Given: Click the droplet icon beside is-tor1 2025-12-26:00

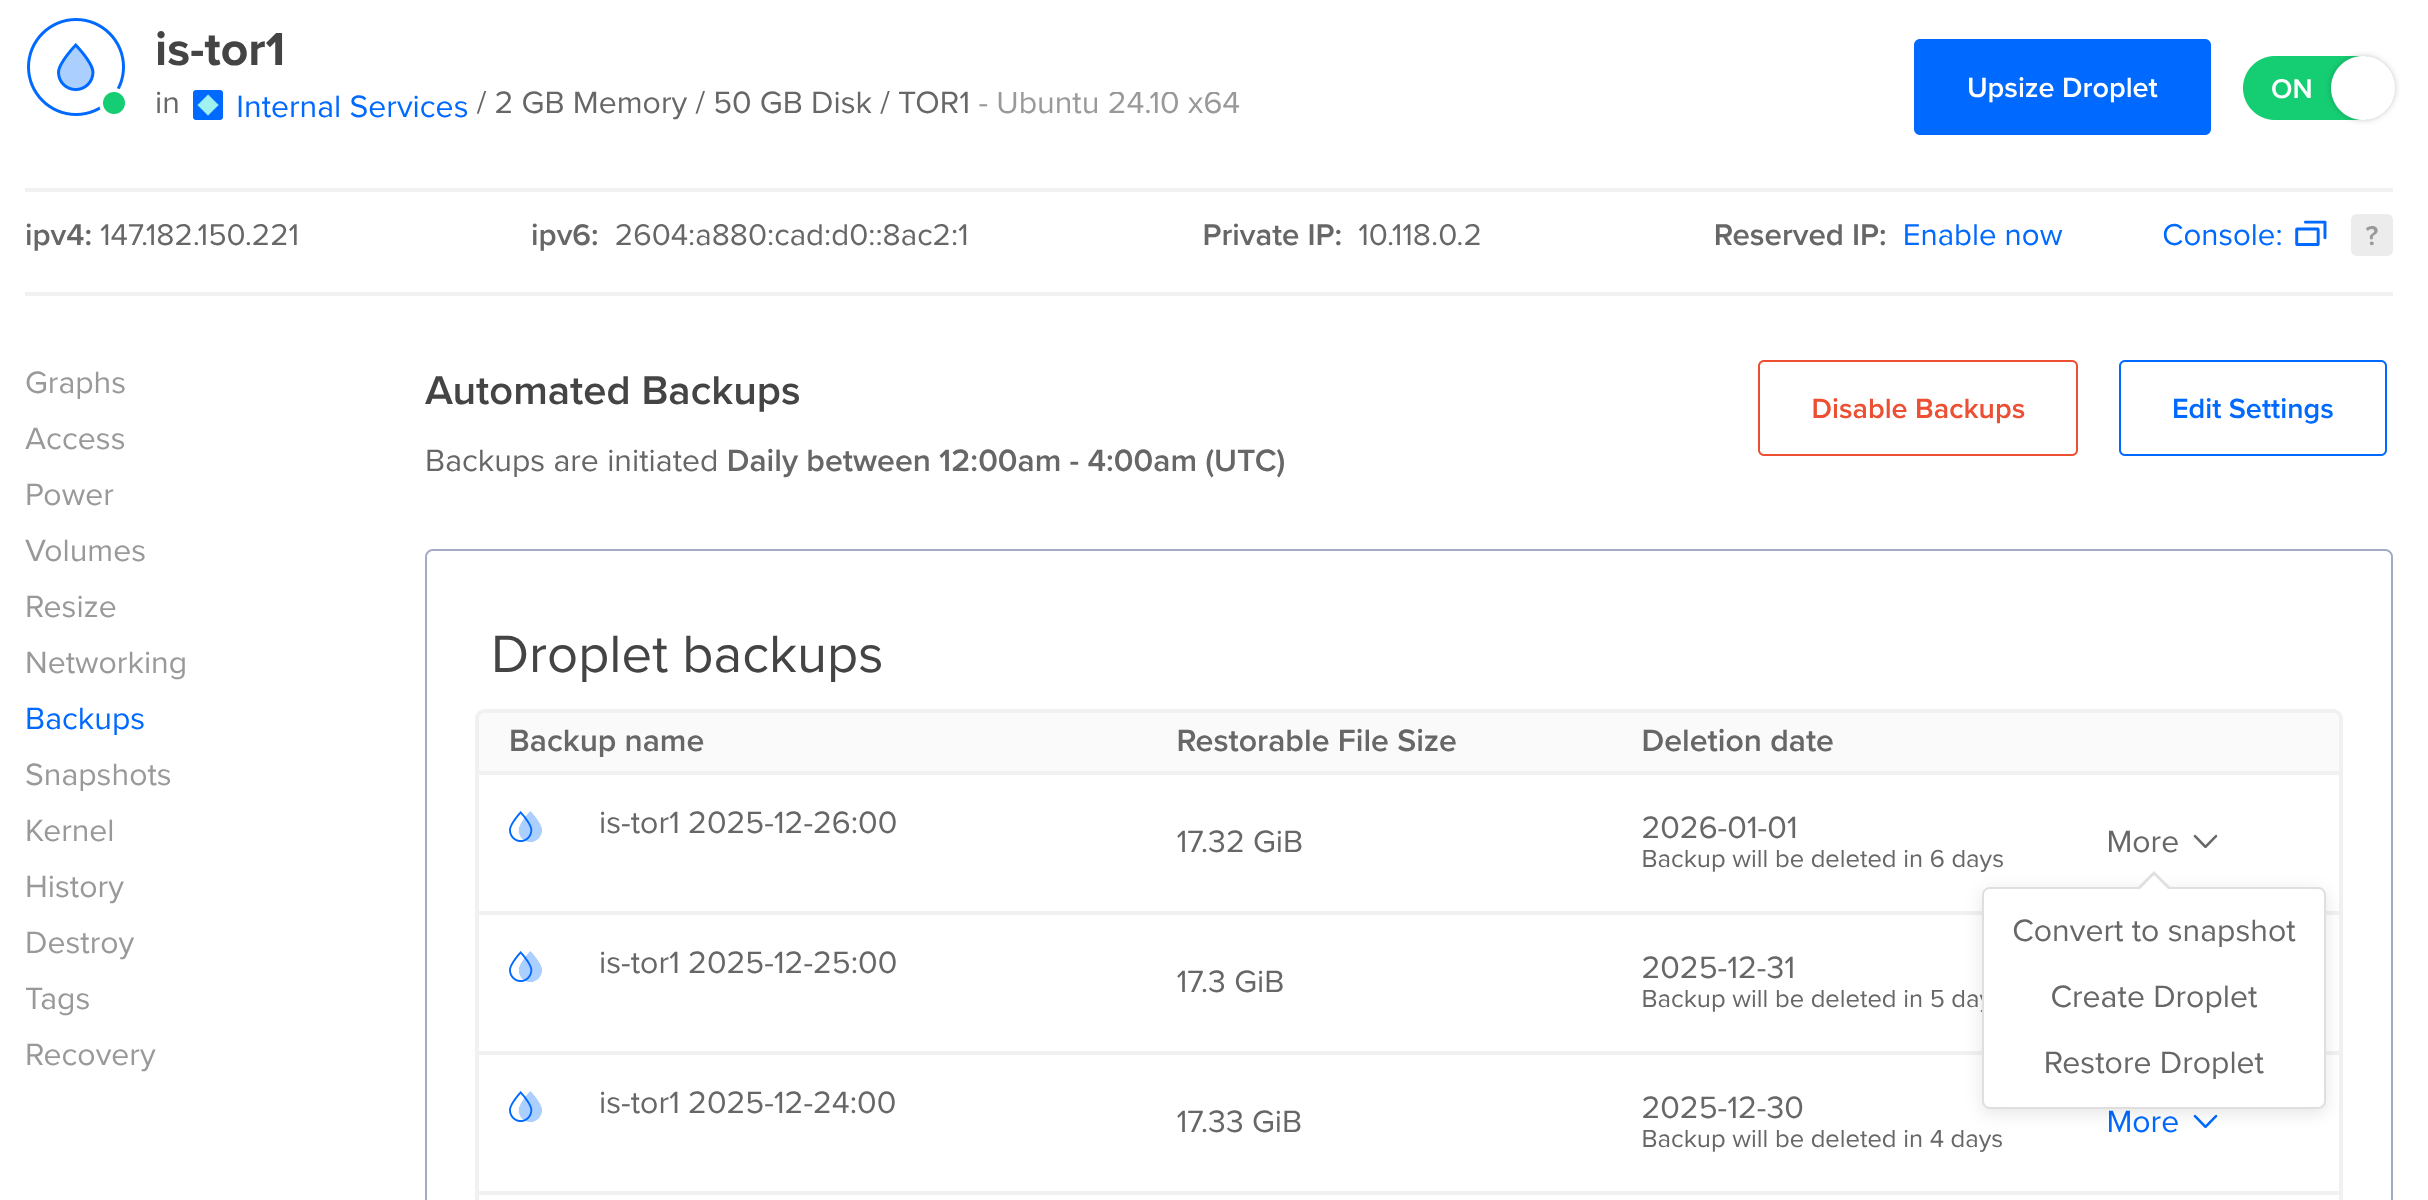Looking at the screenshot, I should 525,828.
